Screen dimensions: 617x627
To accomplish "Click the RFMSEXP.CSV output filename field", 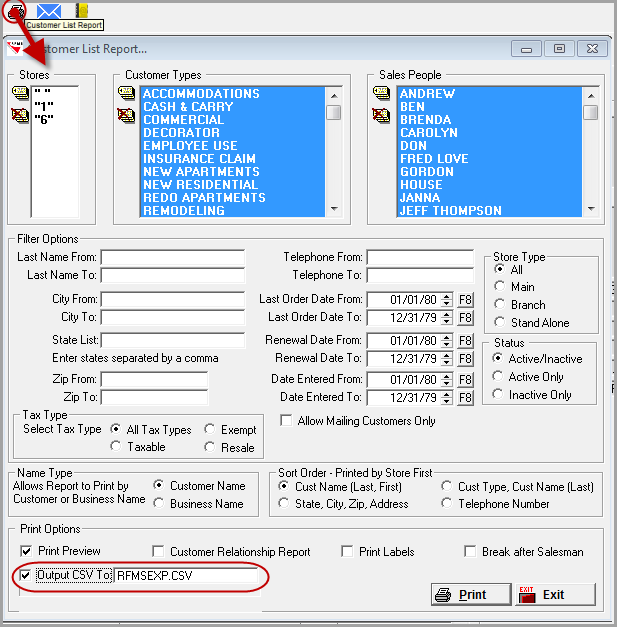I will coord(186,575).
